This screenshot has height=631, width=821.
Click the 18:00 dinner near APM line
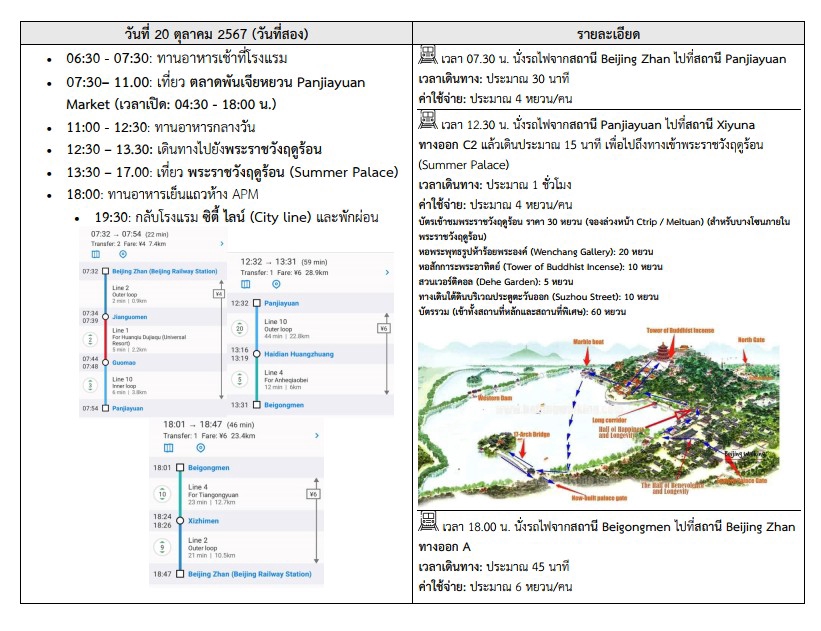click(x=162, y=194)
